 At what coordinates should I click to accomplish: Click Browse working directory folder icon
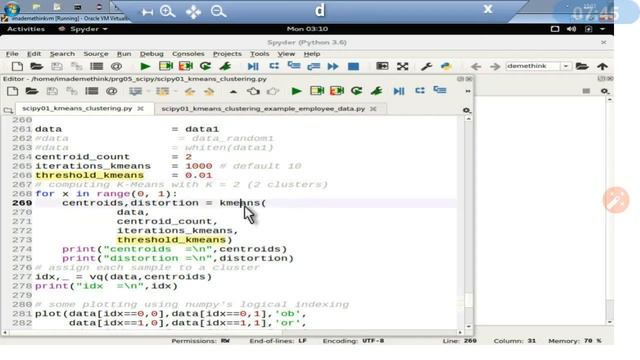point(582,66)
